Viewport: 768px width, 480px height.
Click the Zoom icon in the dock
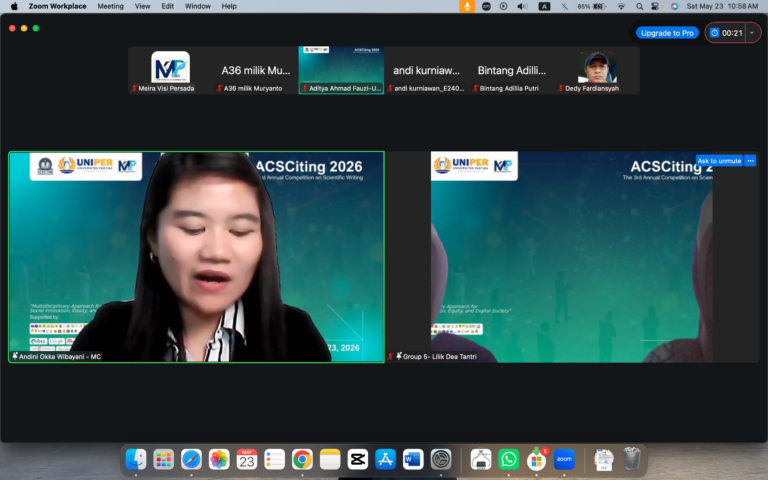point(564,459)
